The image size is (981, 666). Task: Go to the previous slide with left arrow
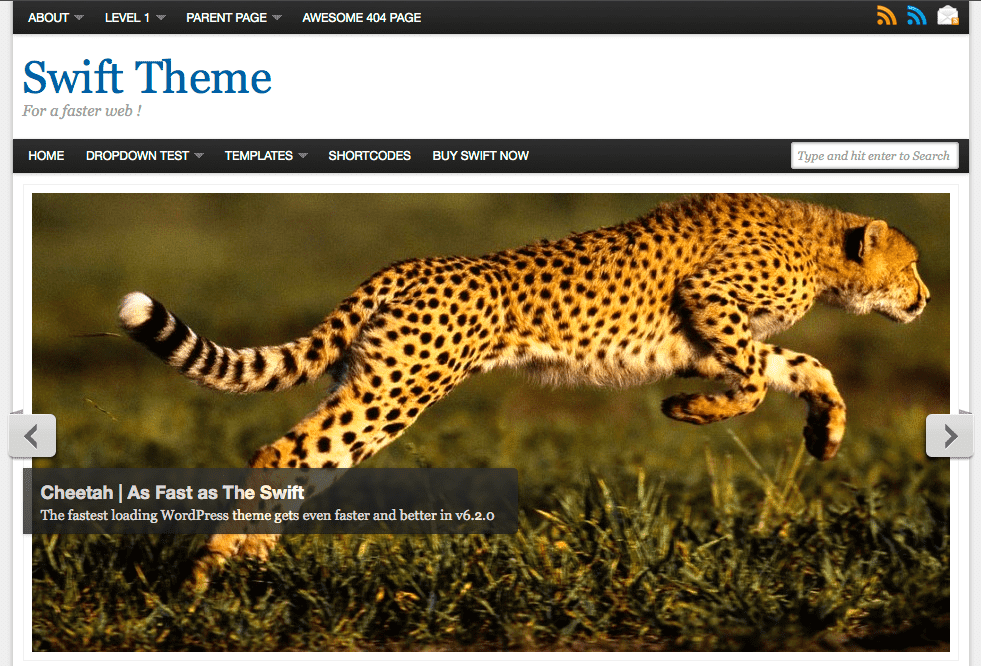(x=32, y=436)
